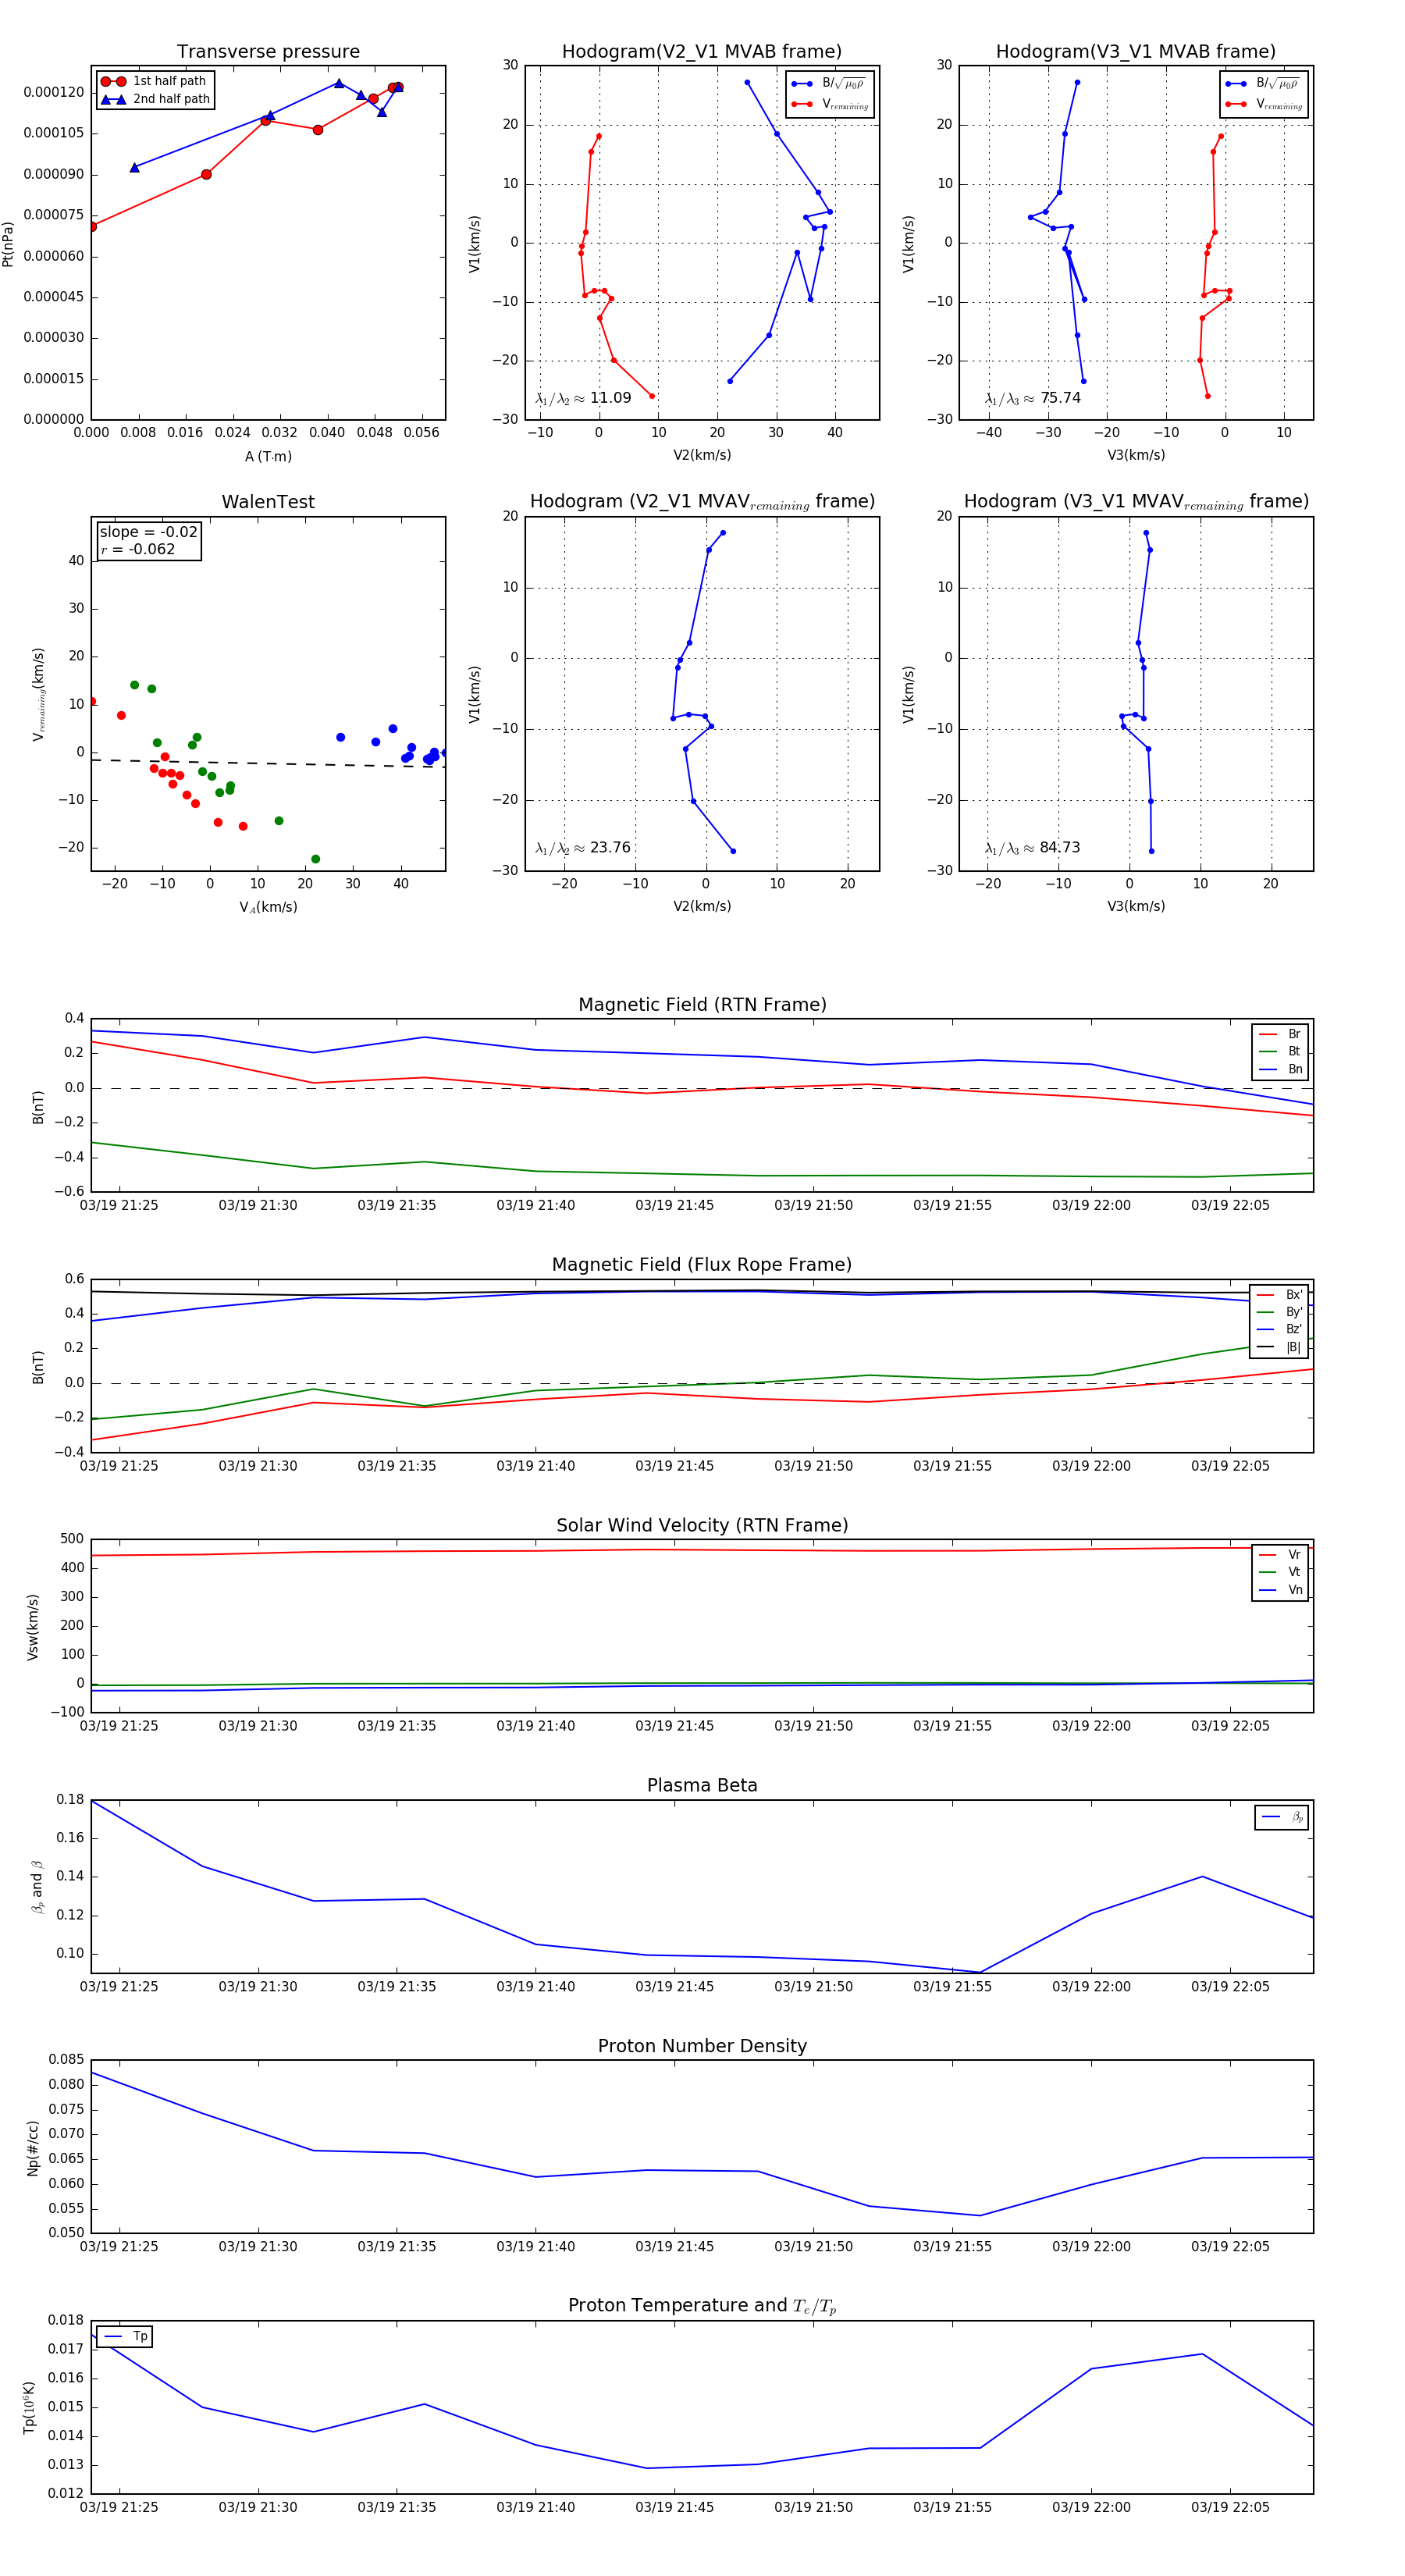Click the '500' tick on Solar Wind Velocity axis
Image resolution: width=1405 pixels, height=2576 pixels.
(x=72, y=1540)
